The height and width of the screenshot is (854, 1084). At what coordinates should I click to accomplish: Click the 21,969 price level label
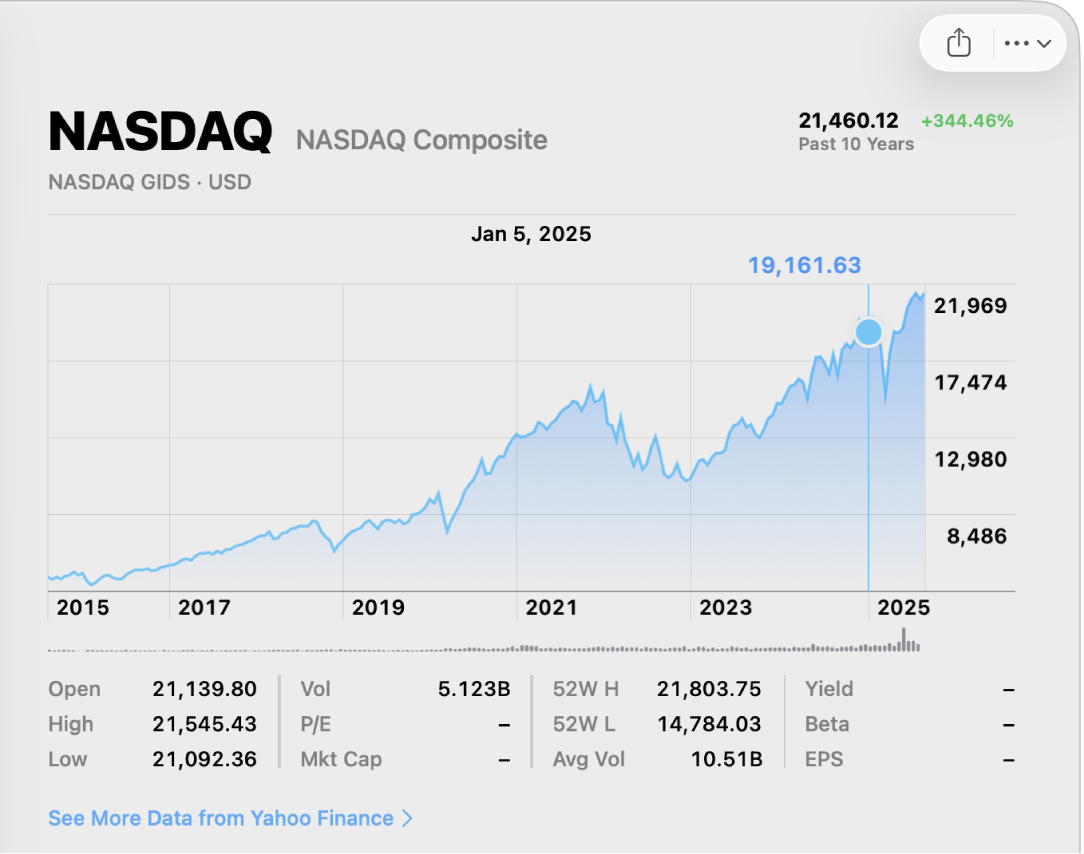971,306
